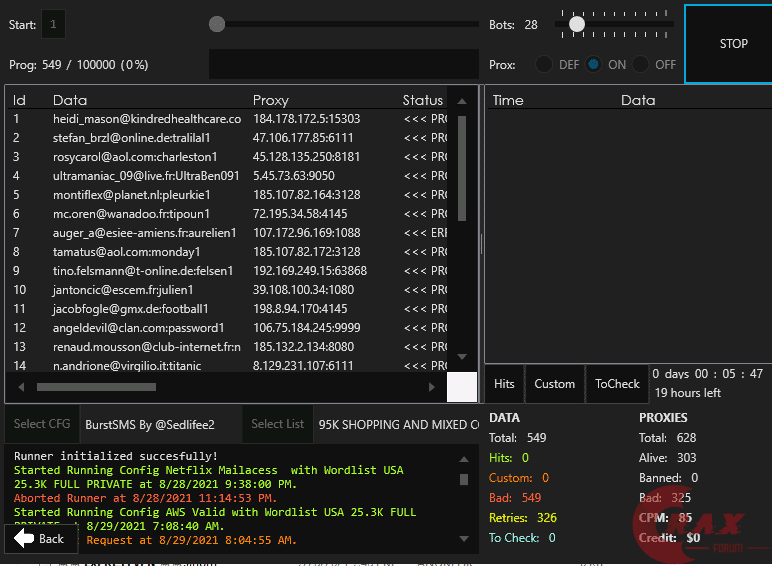Click the Status column header

(x=422, y=100)
